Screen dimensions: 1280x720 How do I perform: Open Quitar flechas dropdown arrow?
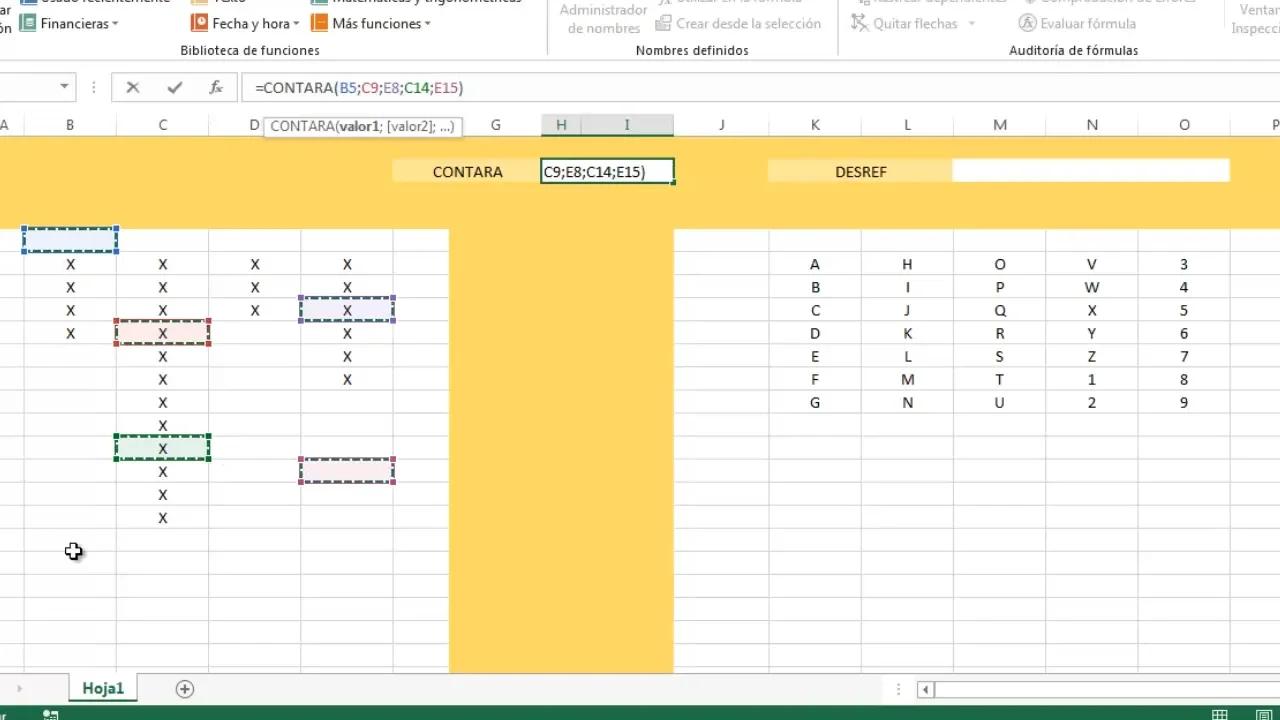click(x=972, y=23)
